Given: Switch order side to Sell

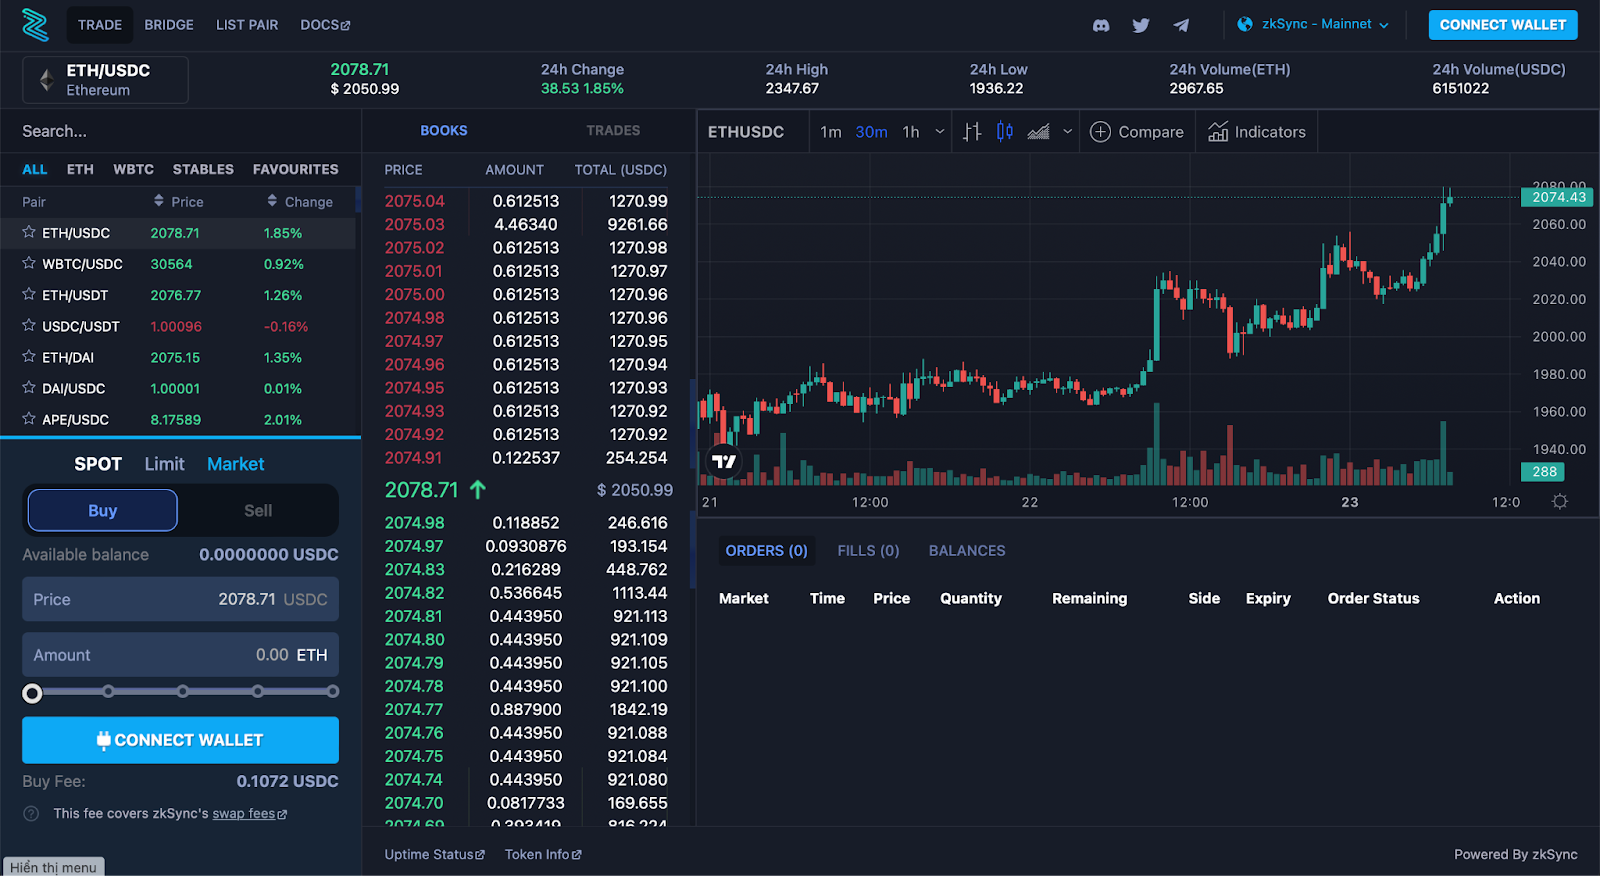Looking at the screenshot, I should pyautogui.click(x=258, y=510).
